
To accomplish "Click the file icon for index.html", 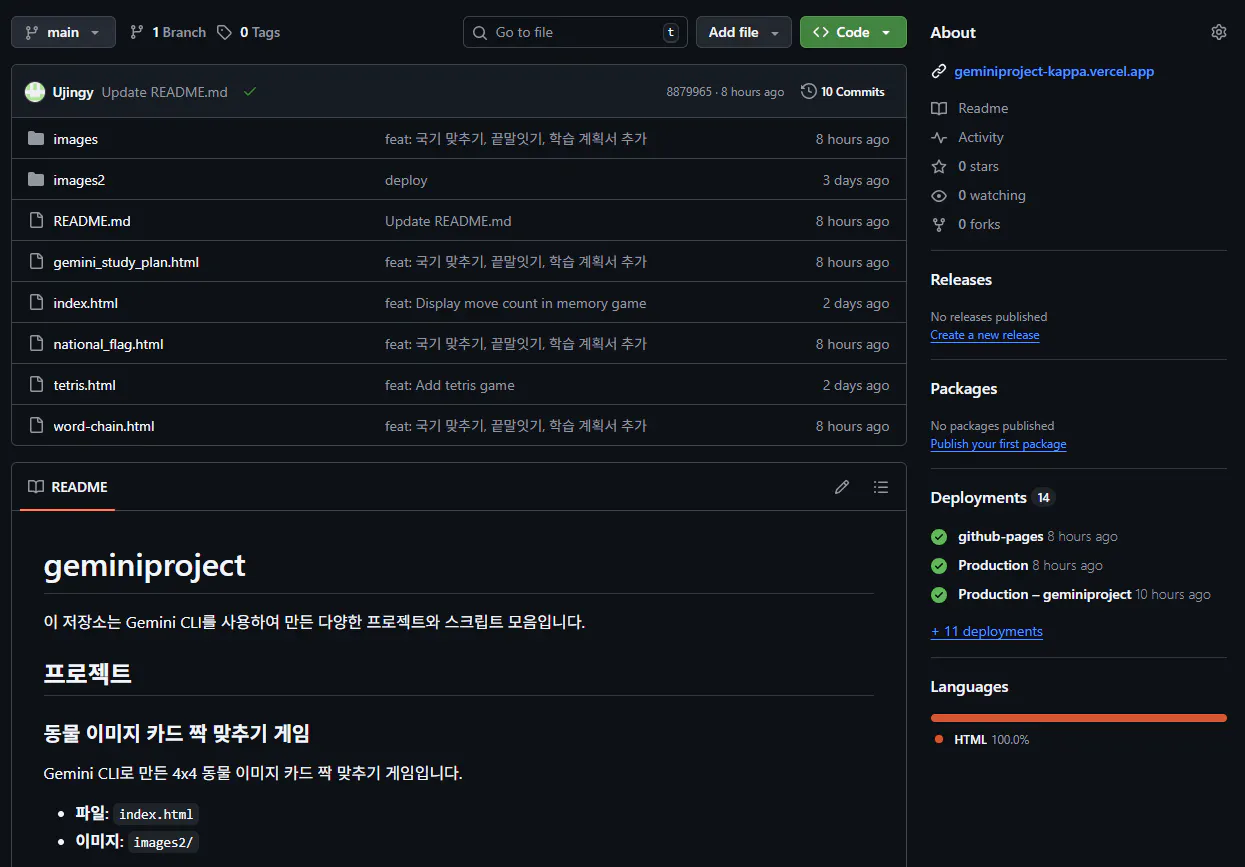I will pyautogui.click(x=36, y=303).
